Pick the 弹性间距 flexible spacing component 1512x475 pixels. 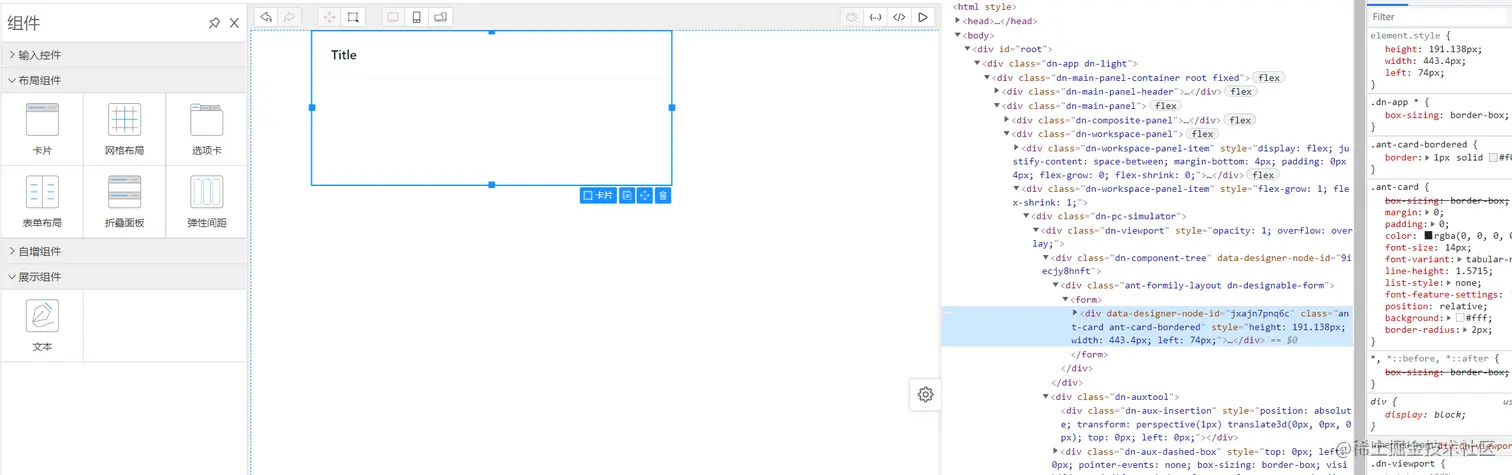click(206, 201)
